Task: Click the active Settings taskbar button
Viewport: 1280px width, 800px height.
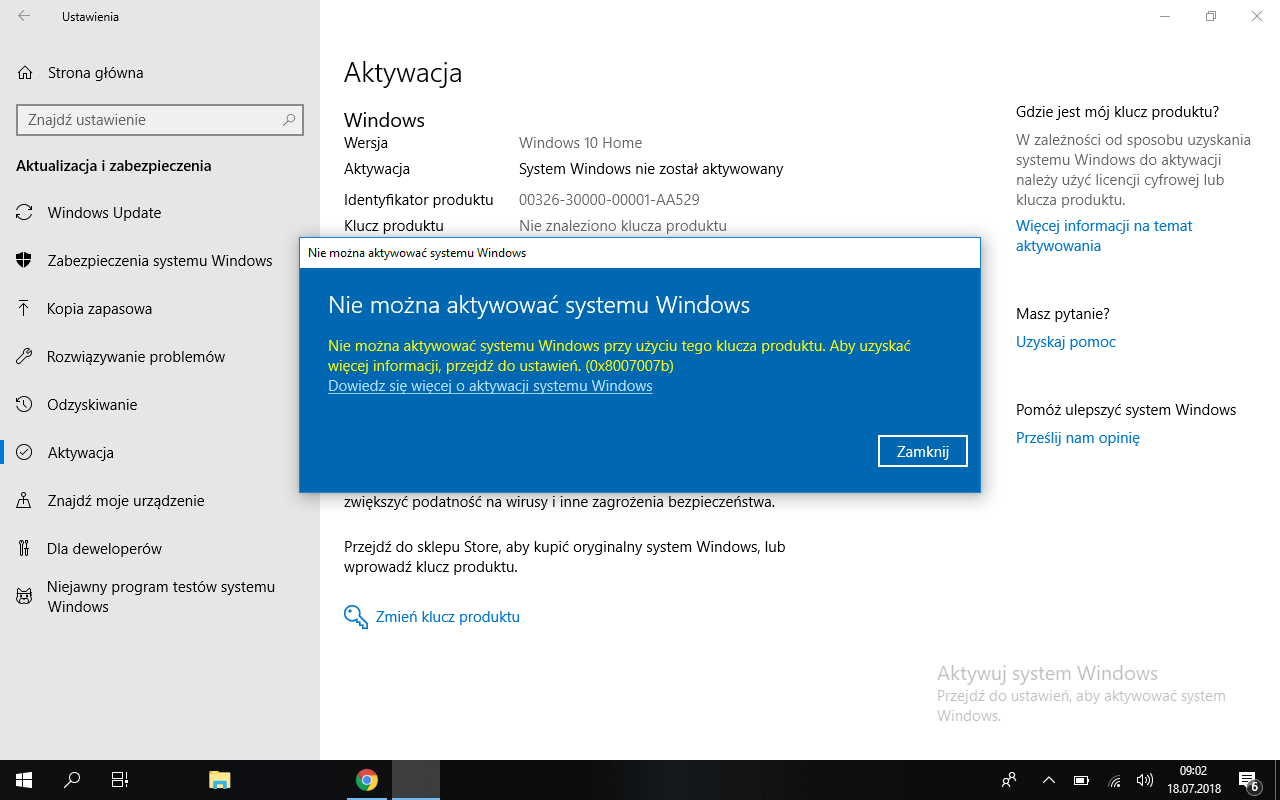Action: (x=416, y=780)
